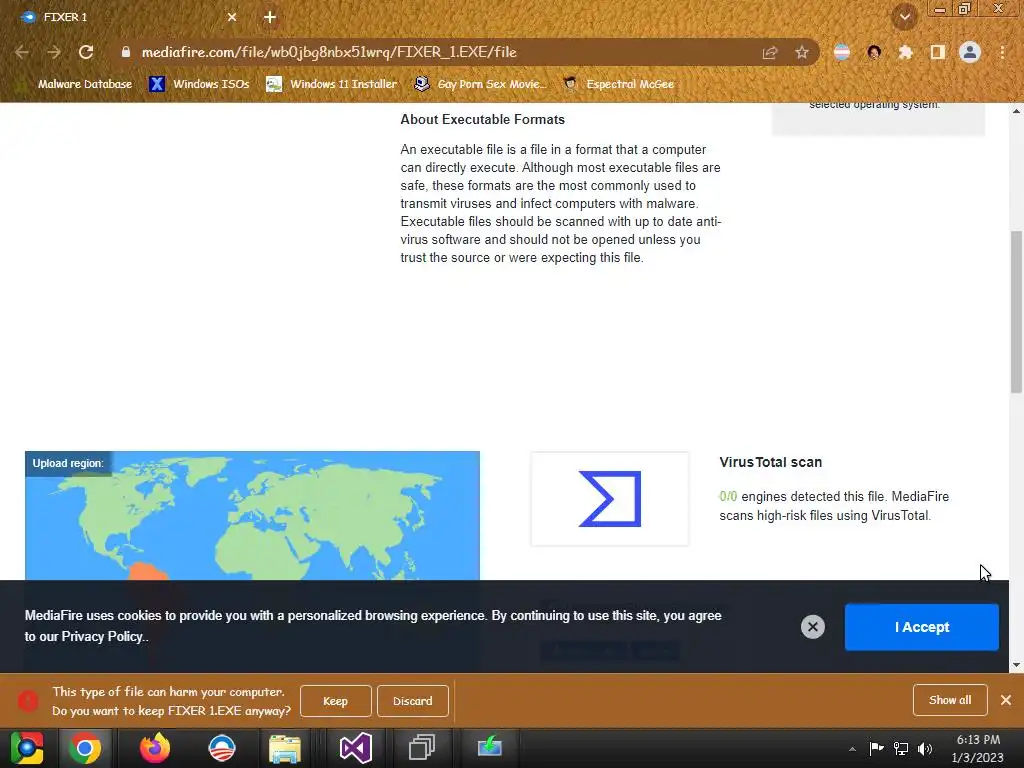Click the scrollbar up arrow
This screenshot has width=1024, height=768.
point(1016,111)
